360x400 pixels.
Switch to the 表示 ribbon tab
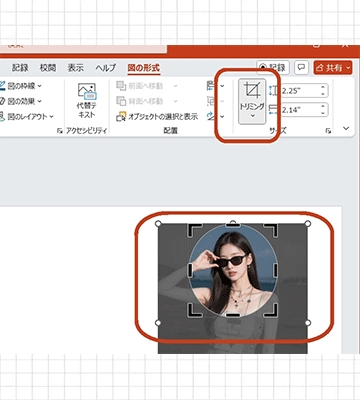point(76,68)
